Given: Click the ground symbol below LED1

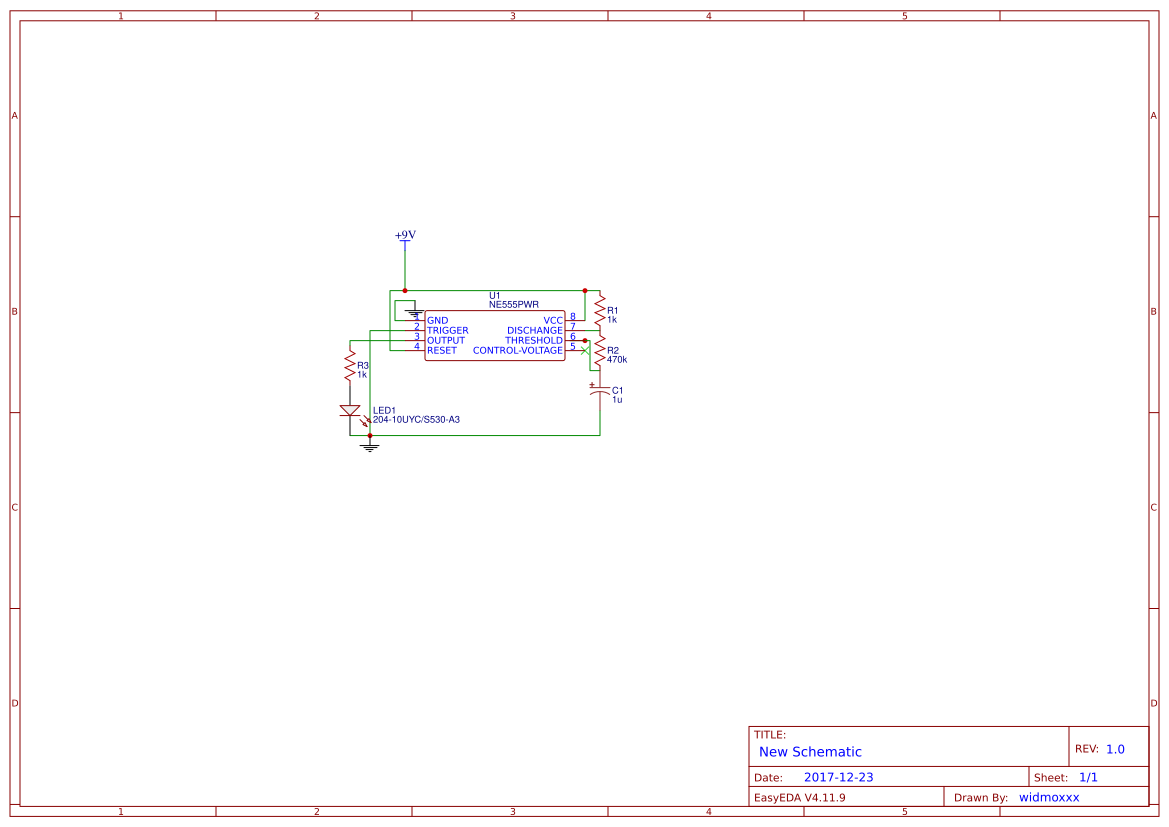Looking at the screenshot, I should pos(368,445).
